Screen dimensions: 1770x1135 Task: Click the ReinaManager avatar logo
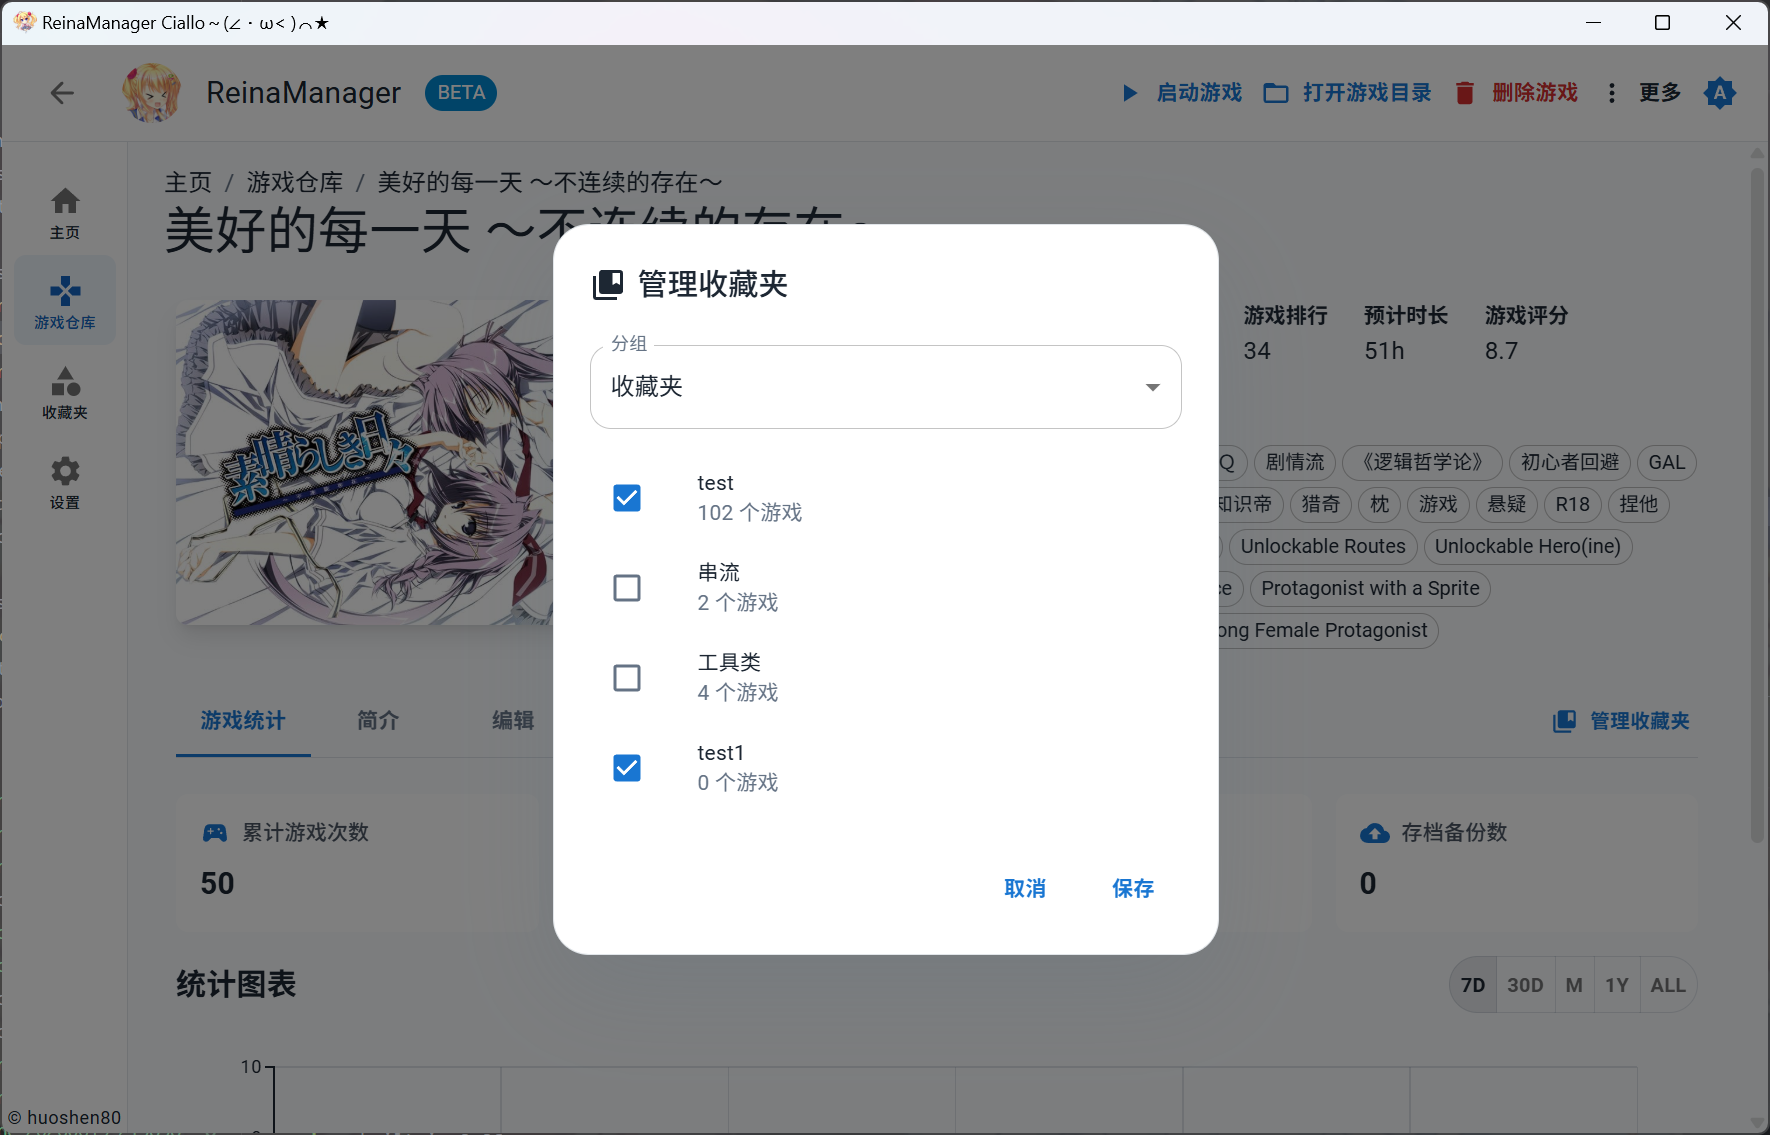point(151,93)
